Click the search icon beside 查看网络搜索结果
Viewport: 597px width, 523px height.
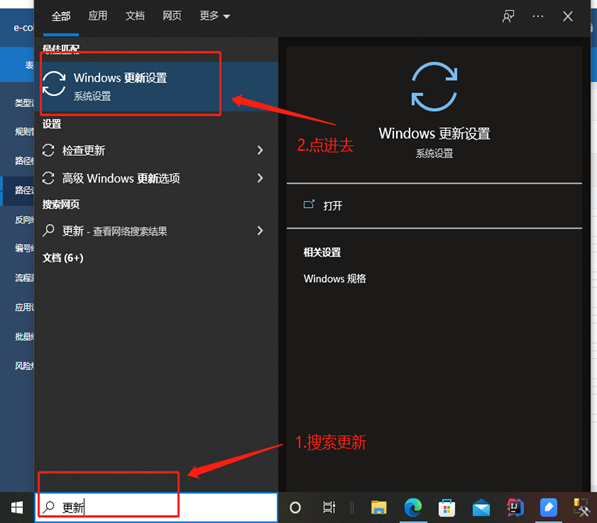coord(48,231)
